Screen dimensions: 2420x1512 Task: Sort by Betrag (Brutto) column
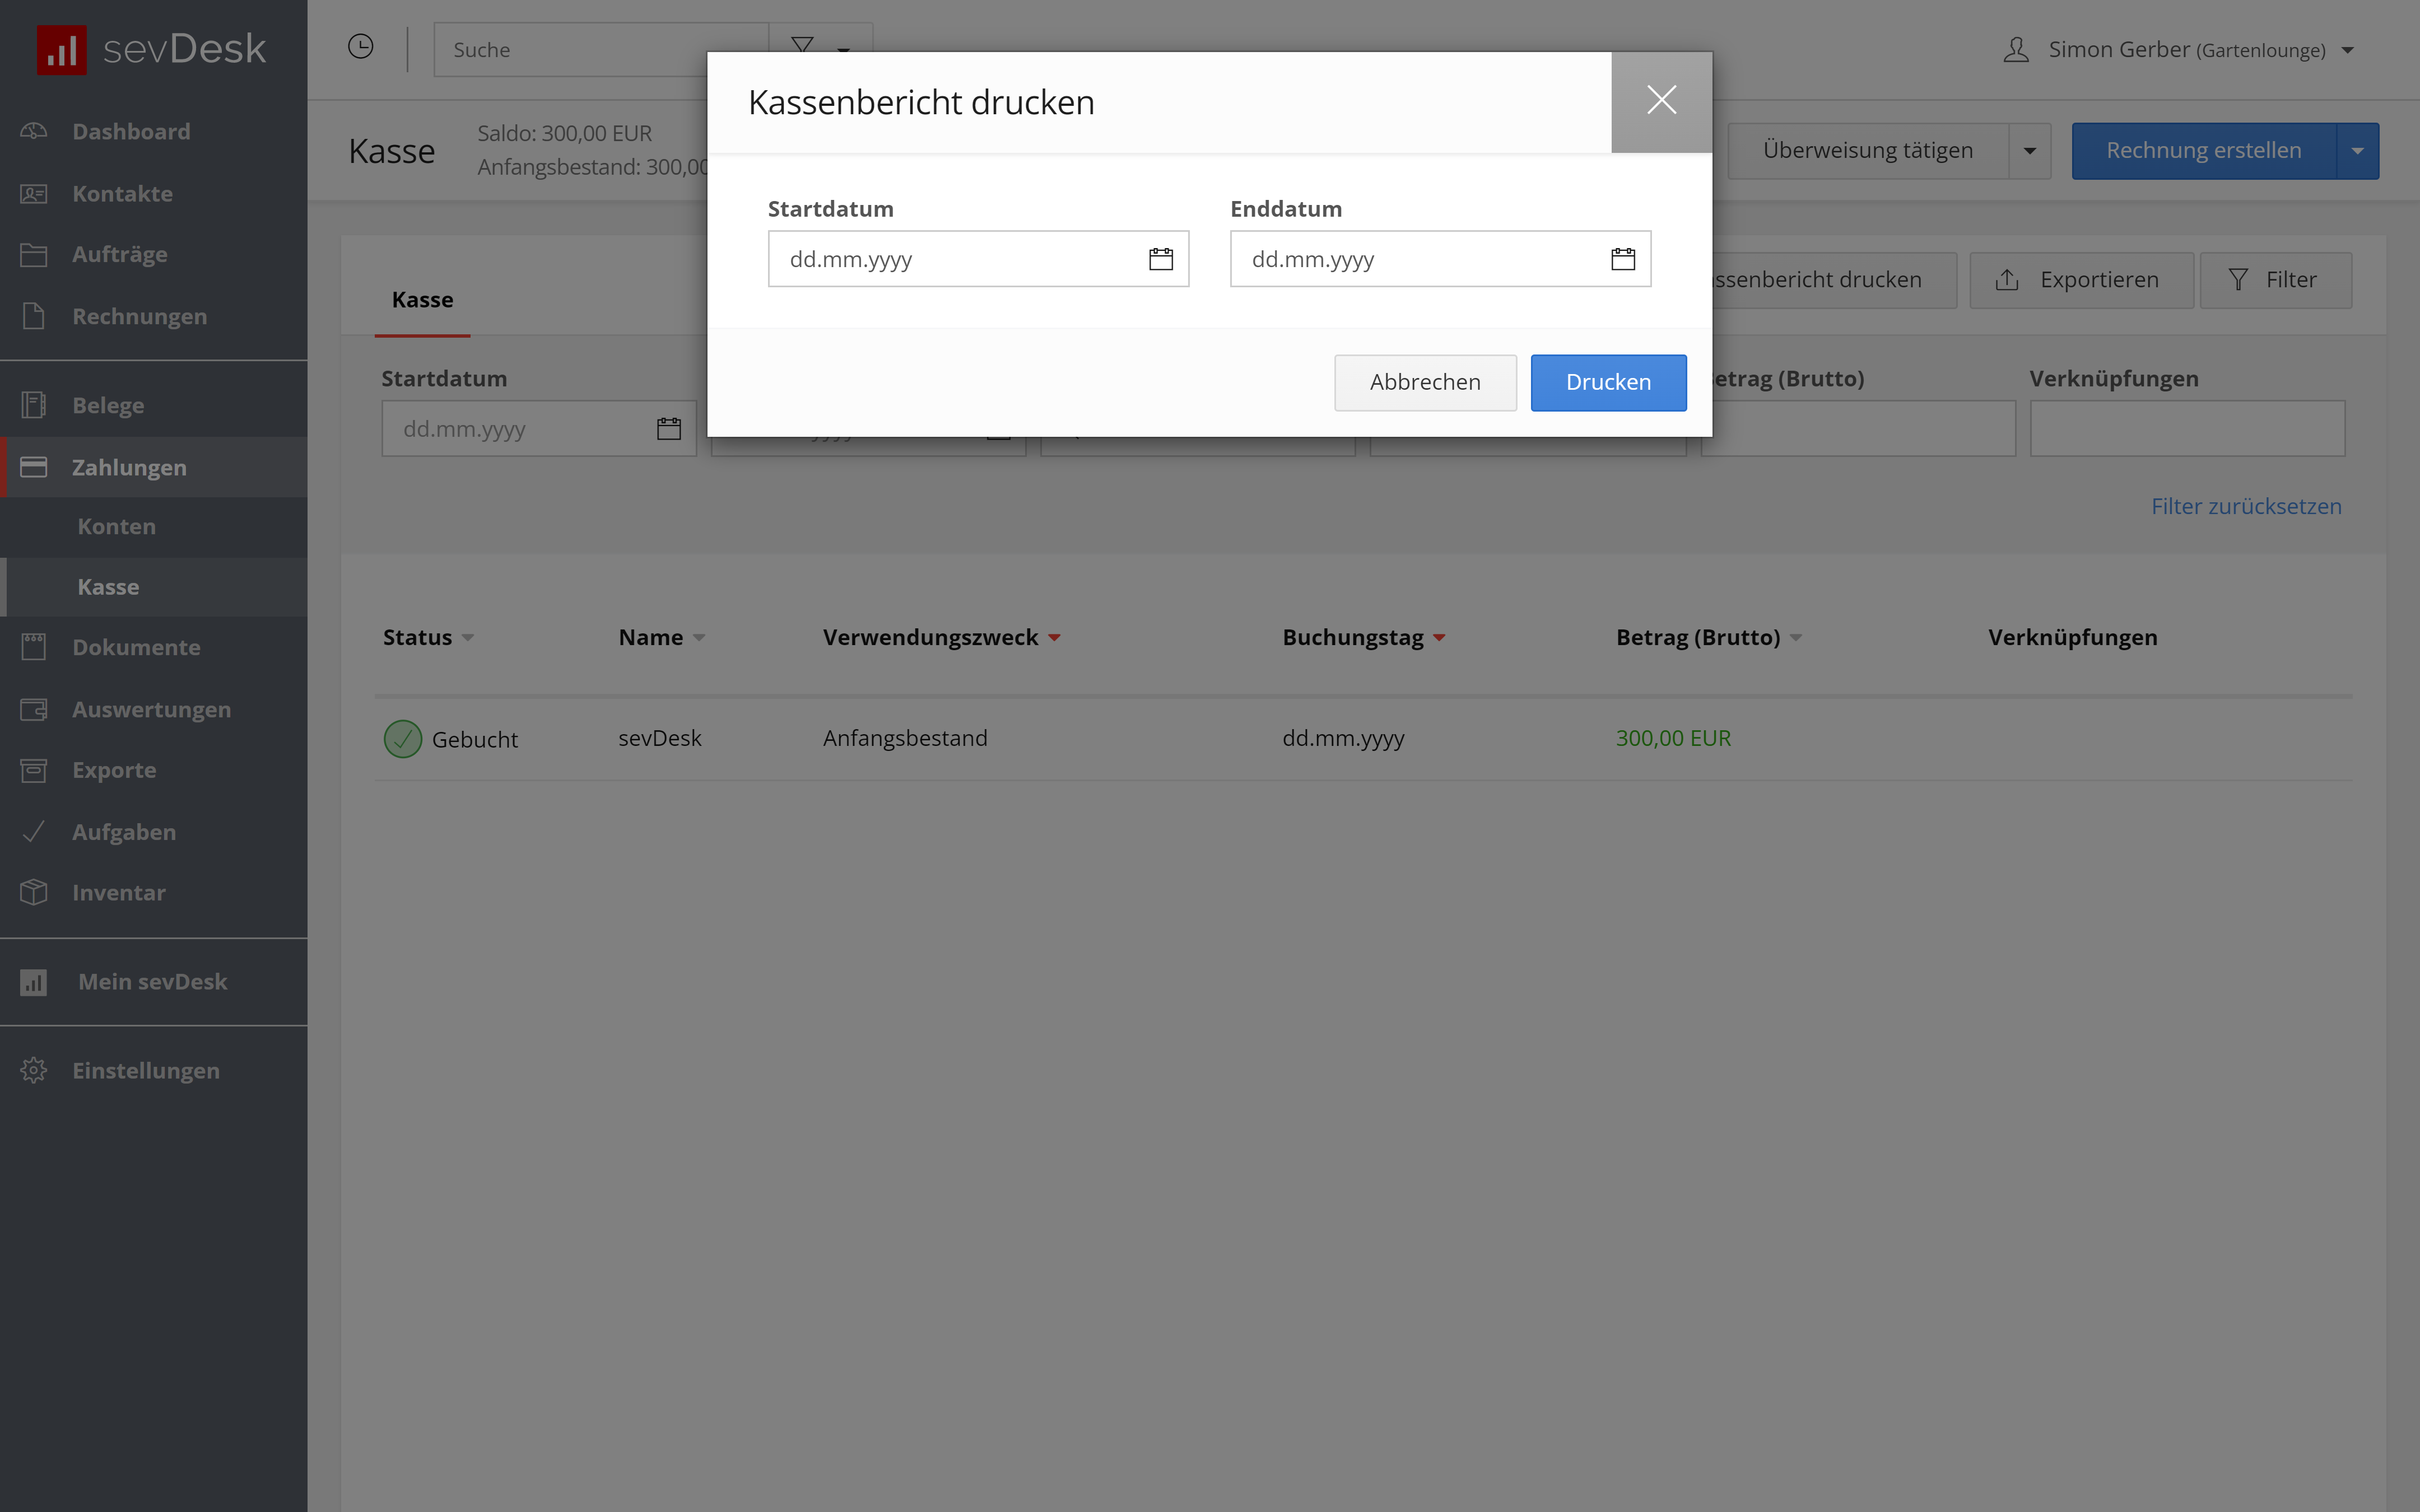[1709, 637]
